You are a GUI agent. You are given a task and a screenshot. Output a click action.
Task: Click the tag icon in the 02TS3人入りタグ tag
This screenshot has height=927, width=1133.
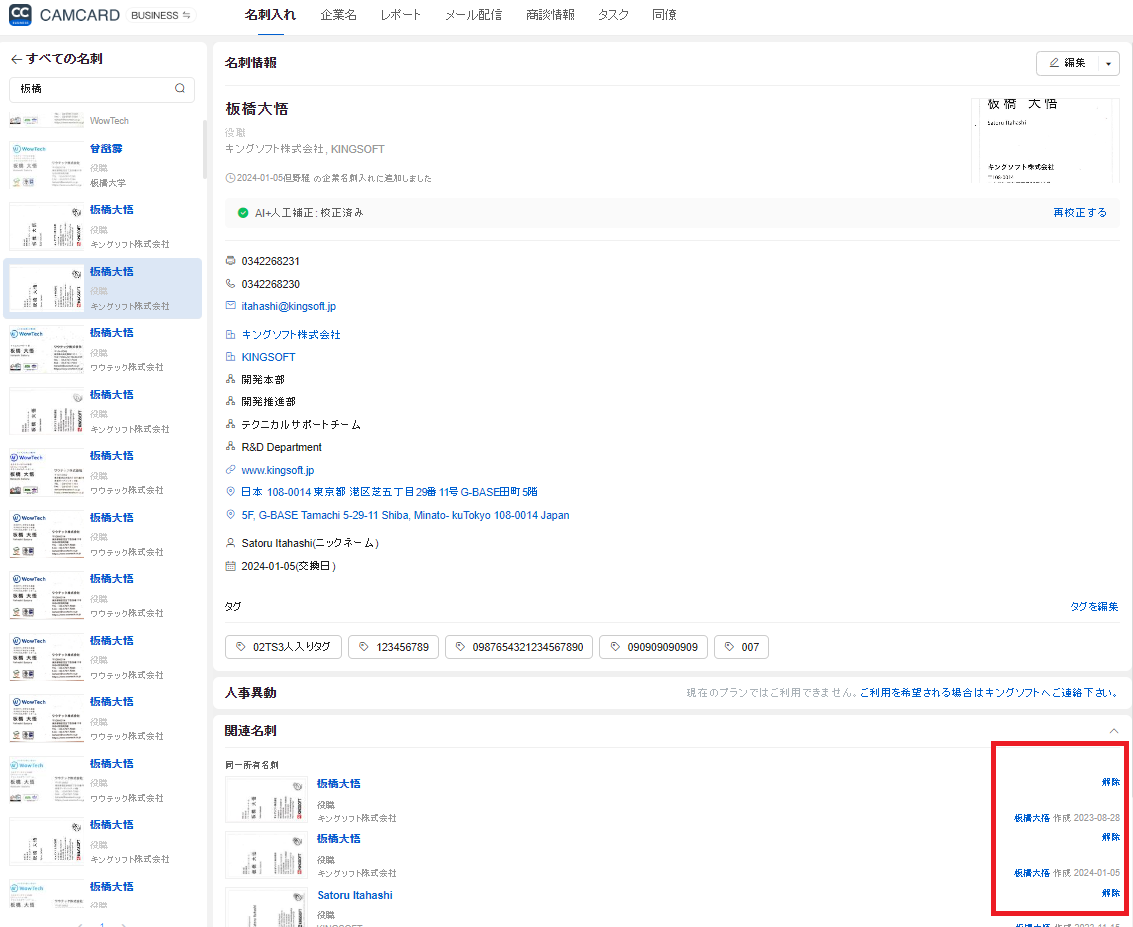(x=241, y=647)
